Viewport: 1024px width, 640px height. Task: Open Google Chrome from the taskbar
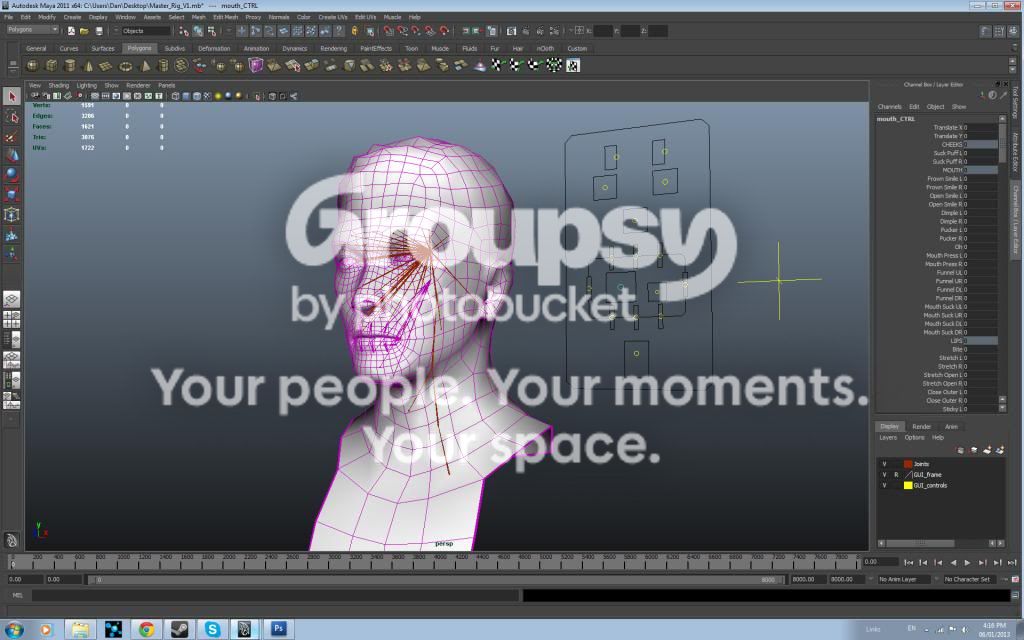click(146, 629)
